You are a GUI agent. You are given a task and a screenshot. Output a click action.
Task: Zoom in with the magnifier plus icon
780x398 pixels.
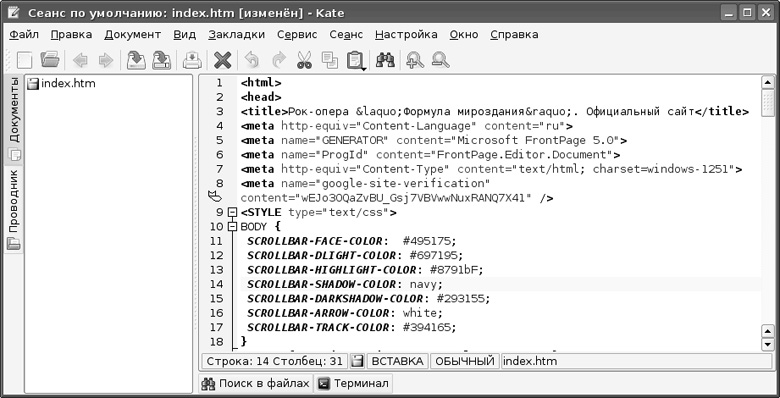tap(414, 61)
